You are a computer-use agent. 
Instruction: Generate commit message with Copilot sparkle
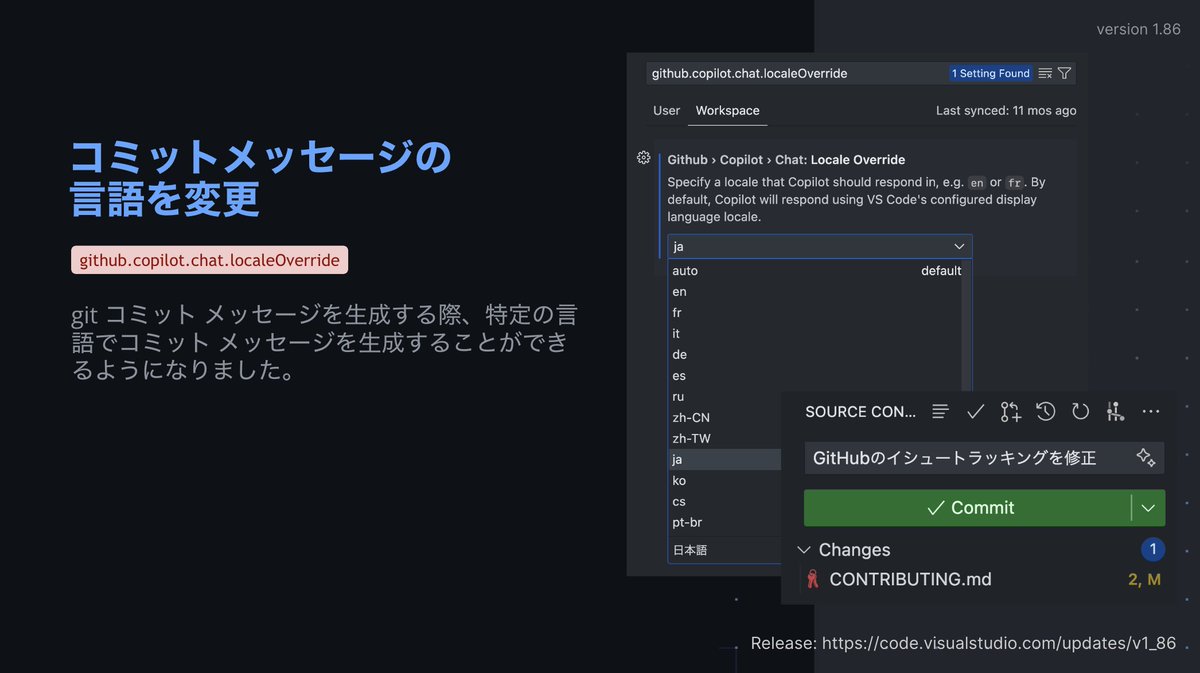[1146, 458]
